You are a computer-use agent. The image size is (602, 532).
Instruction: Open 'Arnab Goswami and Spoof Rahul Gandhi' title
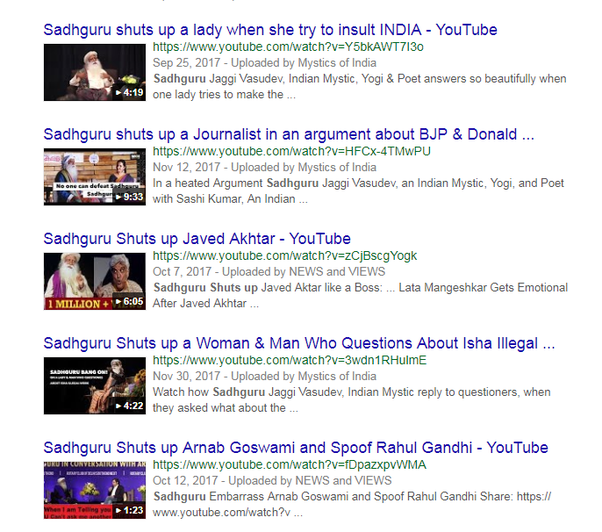[296, 447]
